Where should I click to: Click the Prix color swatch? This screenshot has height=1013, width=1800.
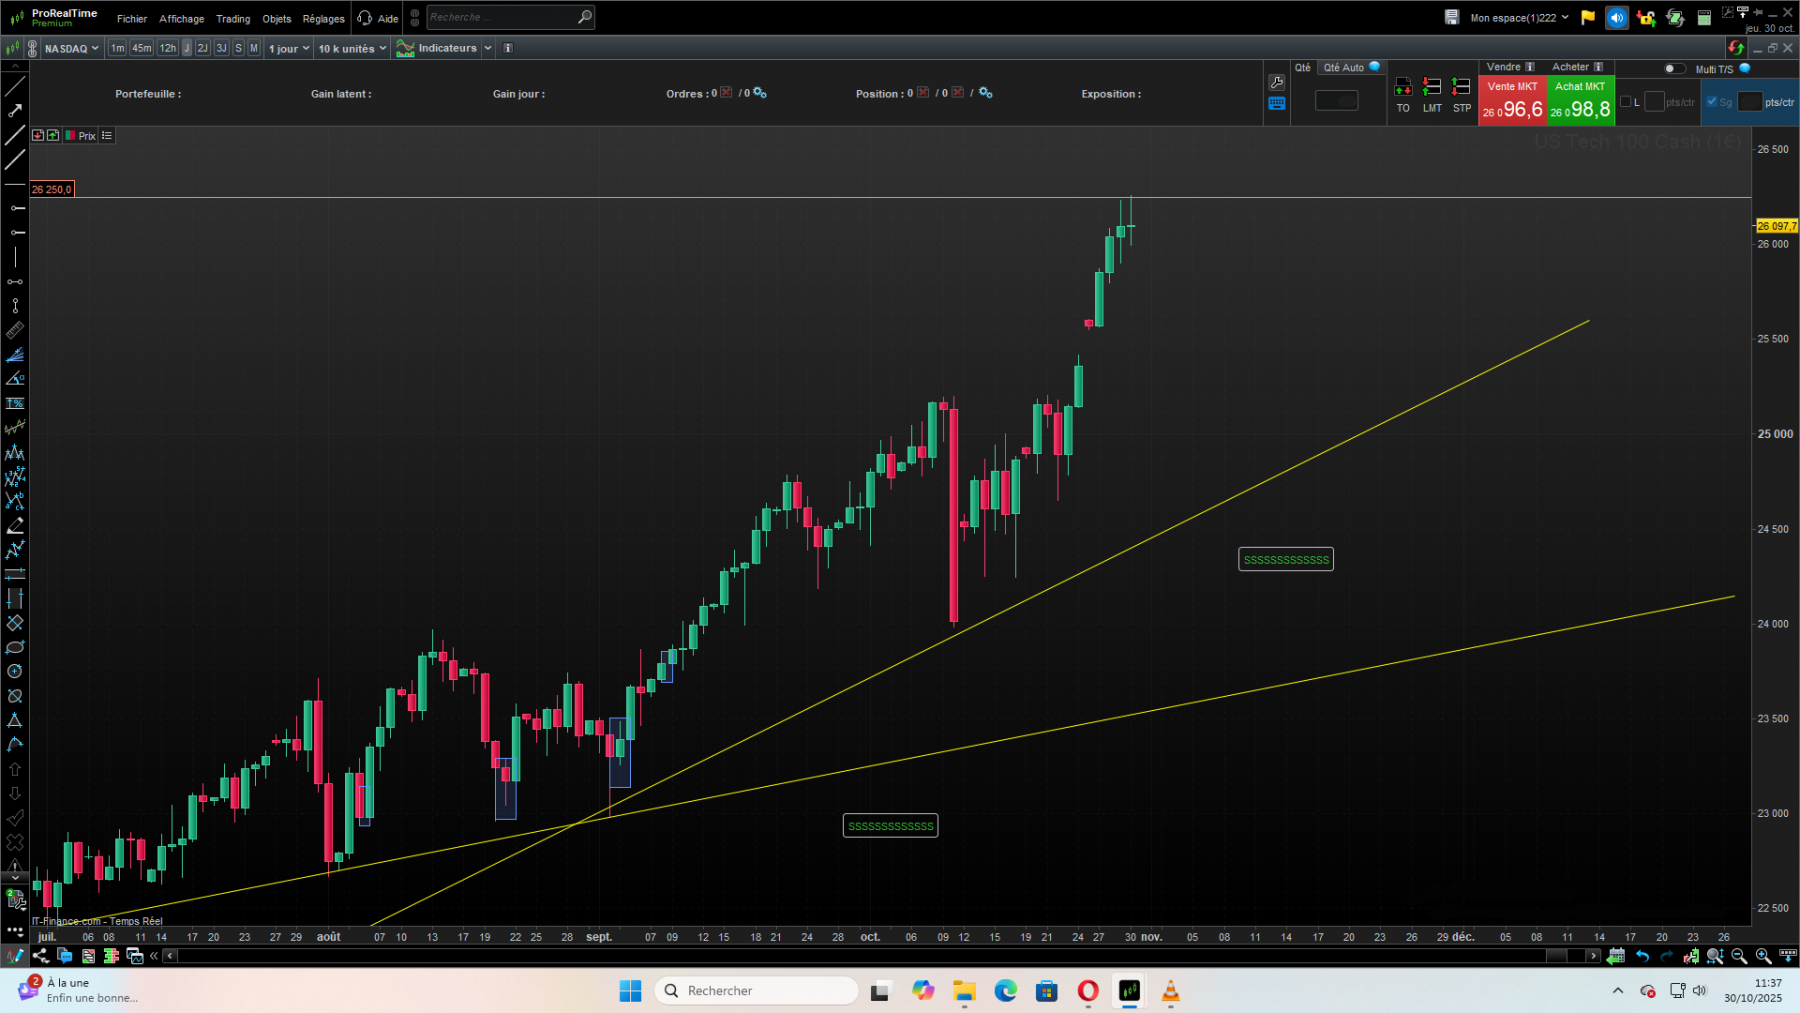71,135
